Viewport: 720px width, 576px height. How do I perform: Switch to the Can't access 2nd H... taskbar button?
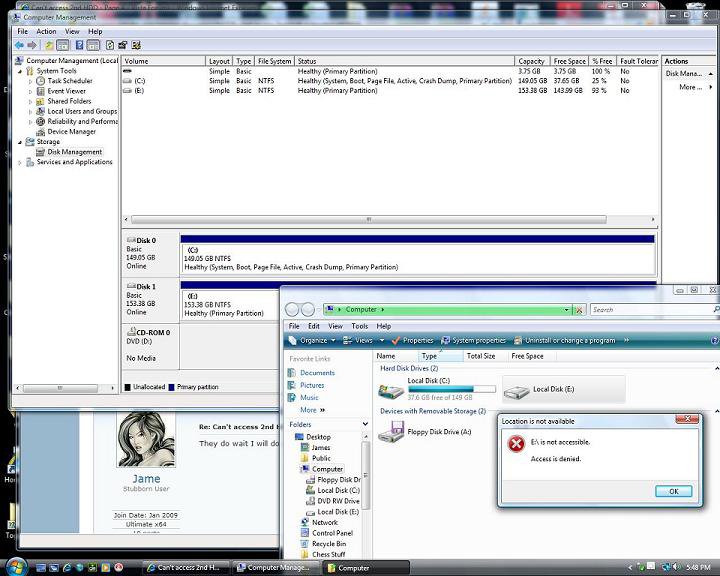[185, 568]
